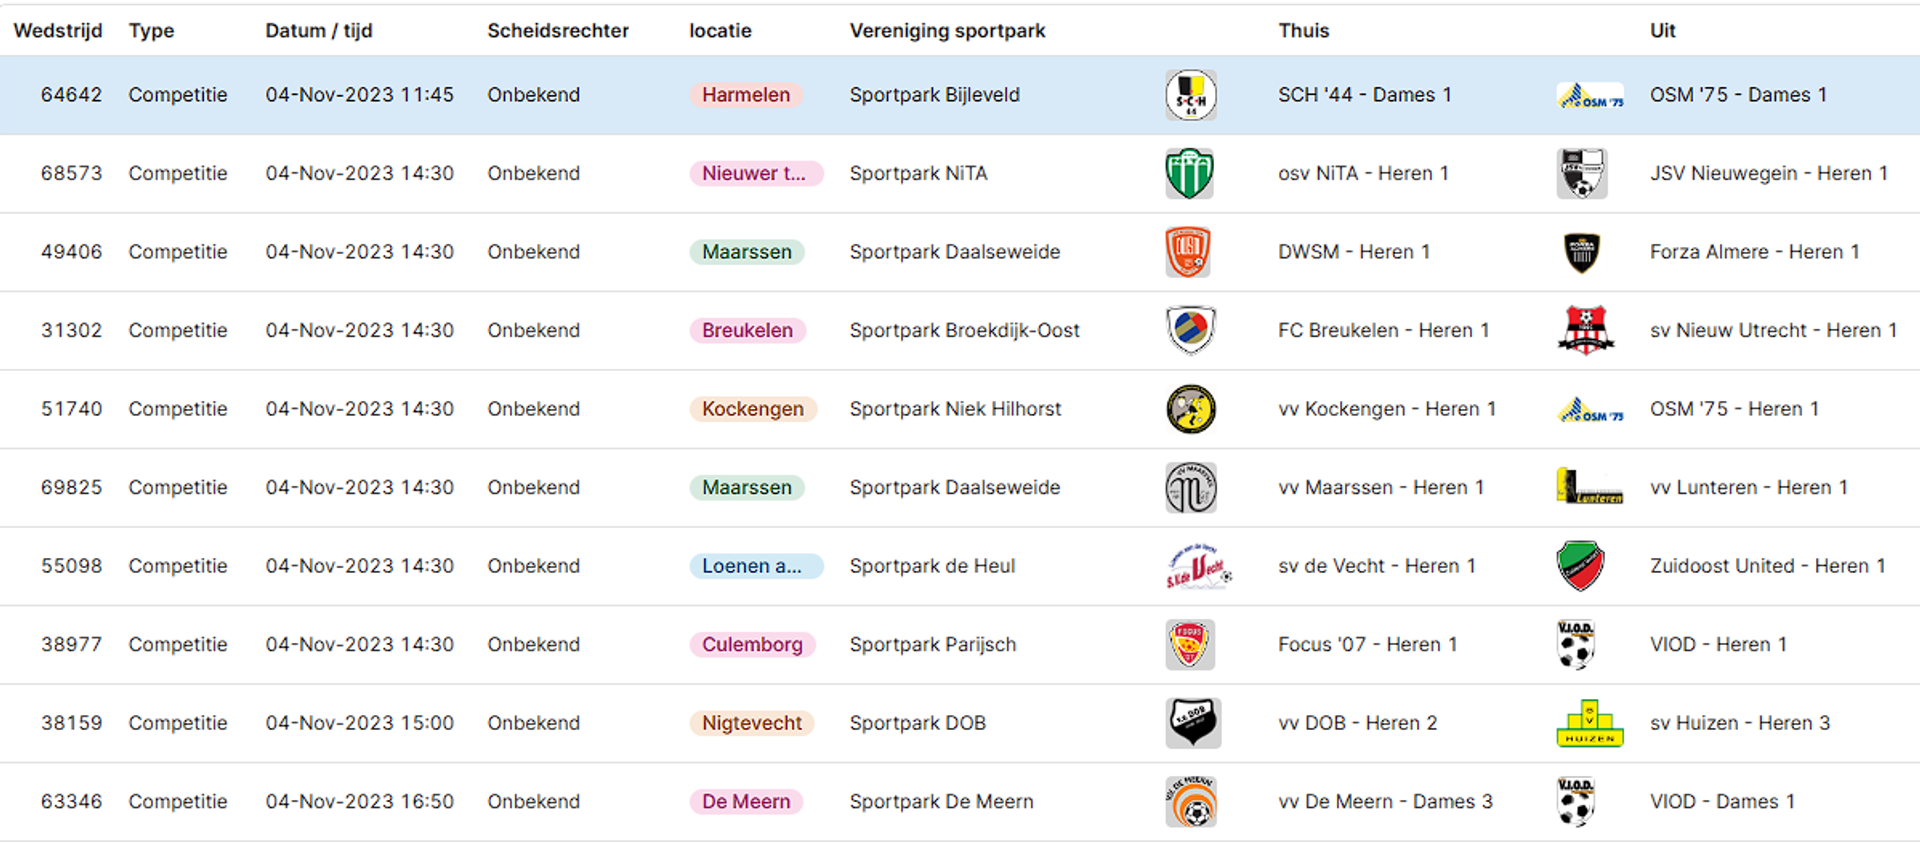Click the FC Breukelen club logo
The height and width of the screenshot is (843, 1920).
[1190, 330]
